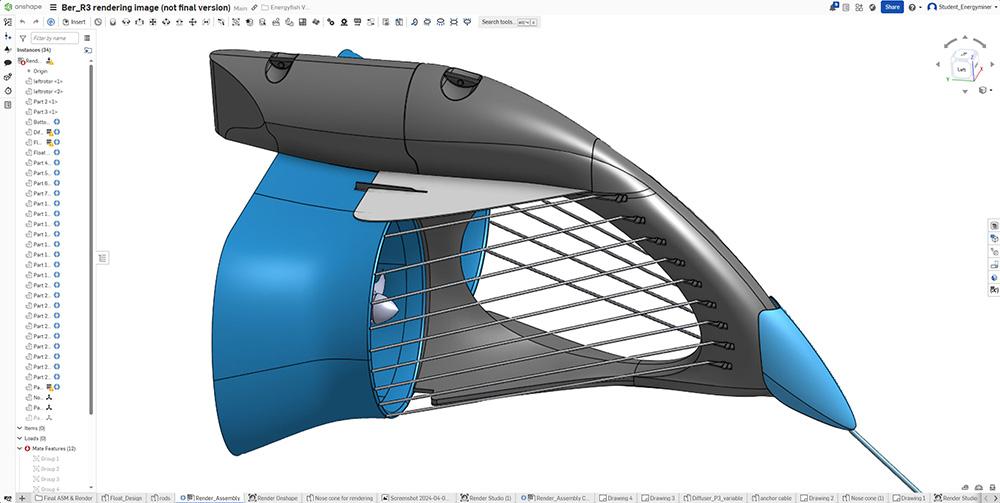Open the help question mark menu
Viewport: 1000px width, 503px height.
tap(913, 8)
